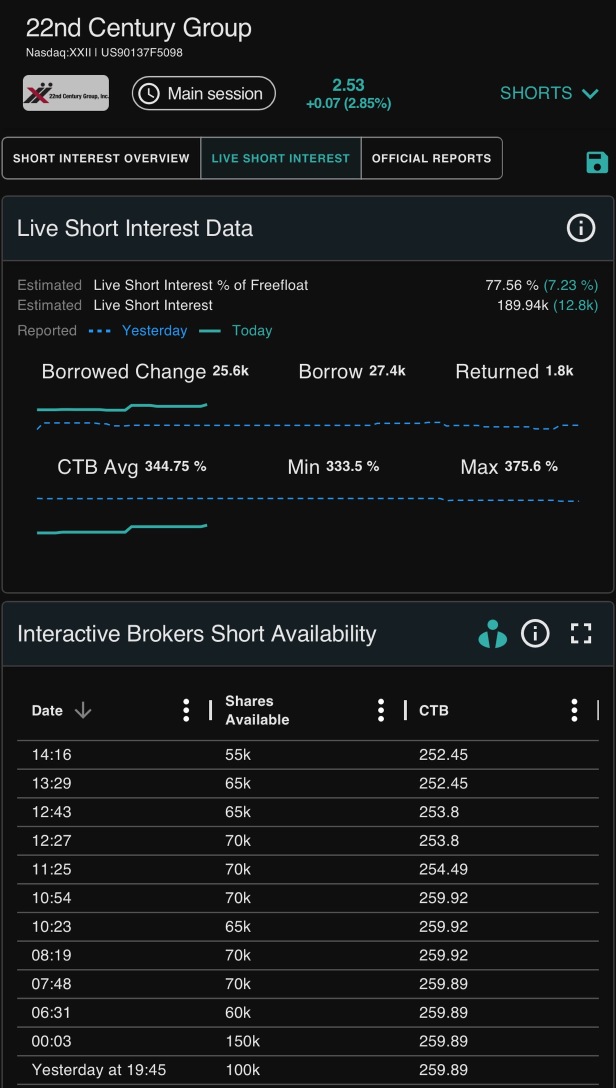Select the 14:16 row in table
The image size is (616, 1088).
308,755
